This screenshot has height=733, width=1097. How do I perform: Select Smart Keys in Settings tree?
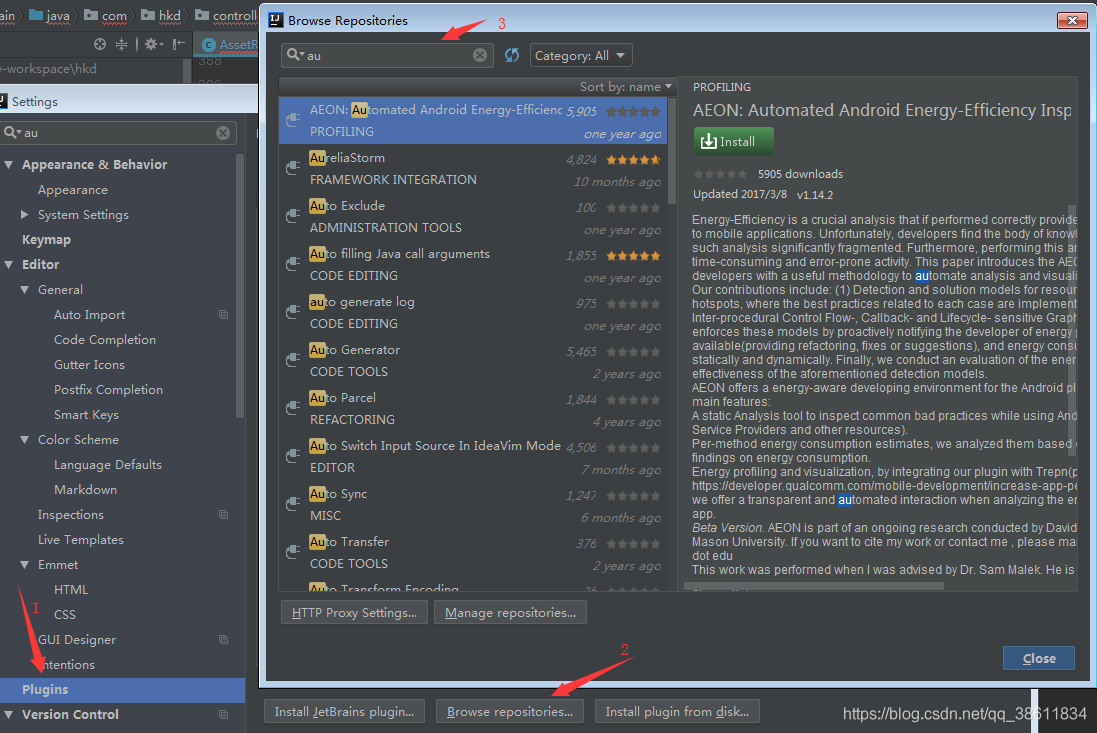(x=86, y=415)
